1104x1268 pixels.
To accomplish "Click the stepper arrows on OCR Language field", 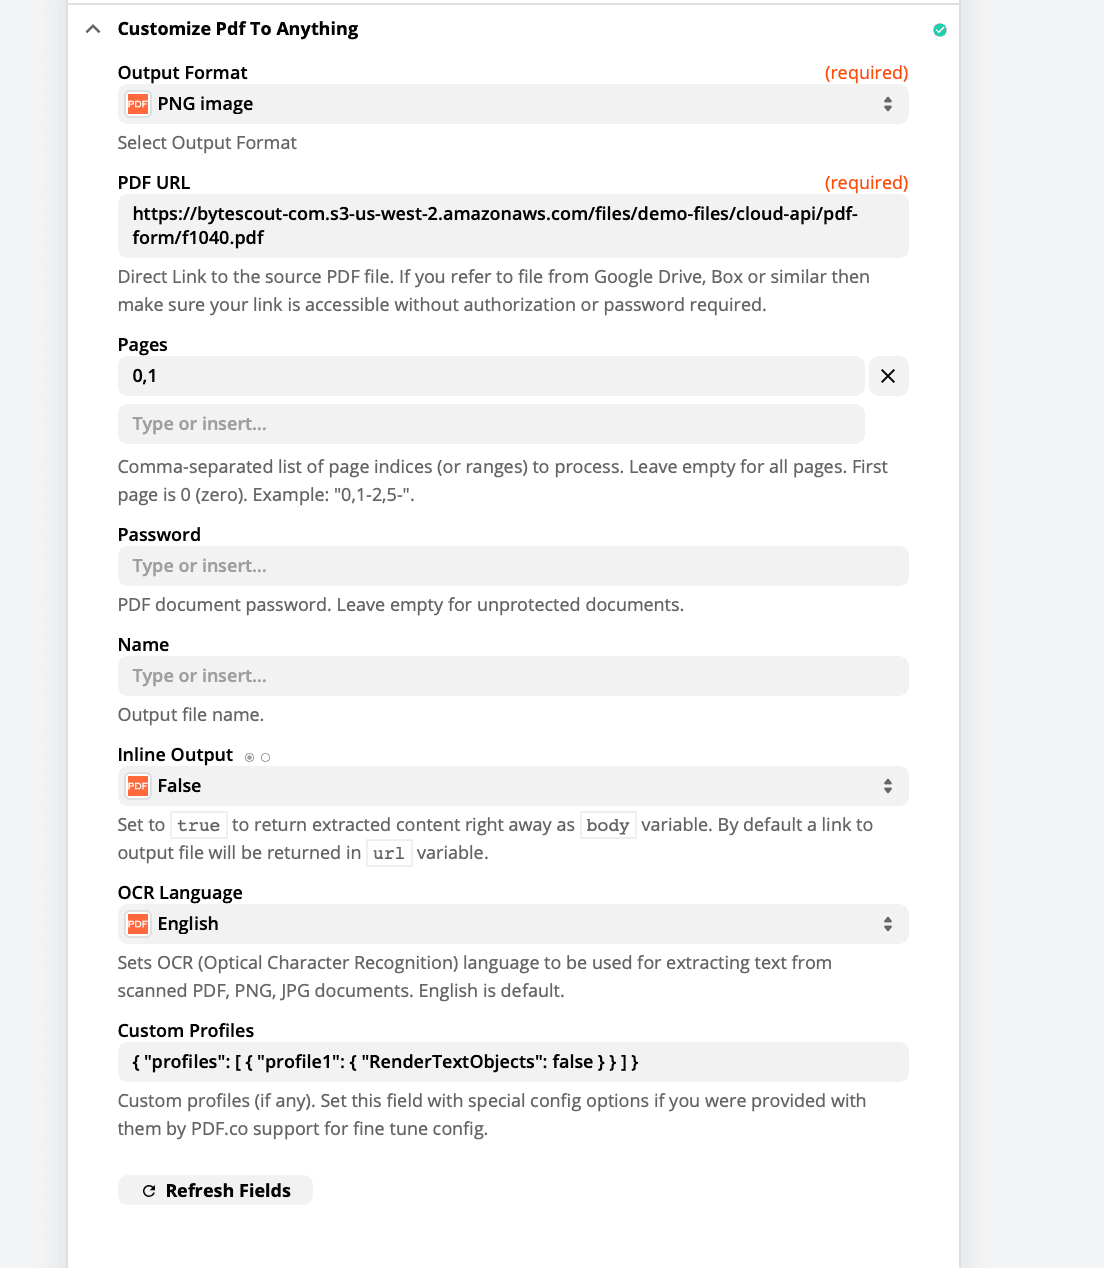I will pos(888,923).
